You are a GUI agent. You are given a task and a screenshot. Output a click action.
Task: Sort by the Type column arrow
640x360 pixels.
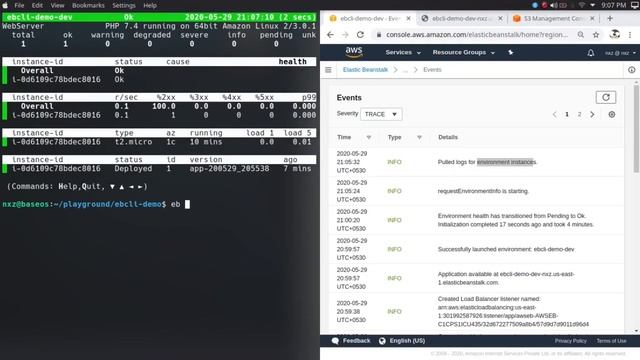419,137
